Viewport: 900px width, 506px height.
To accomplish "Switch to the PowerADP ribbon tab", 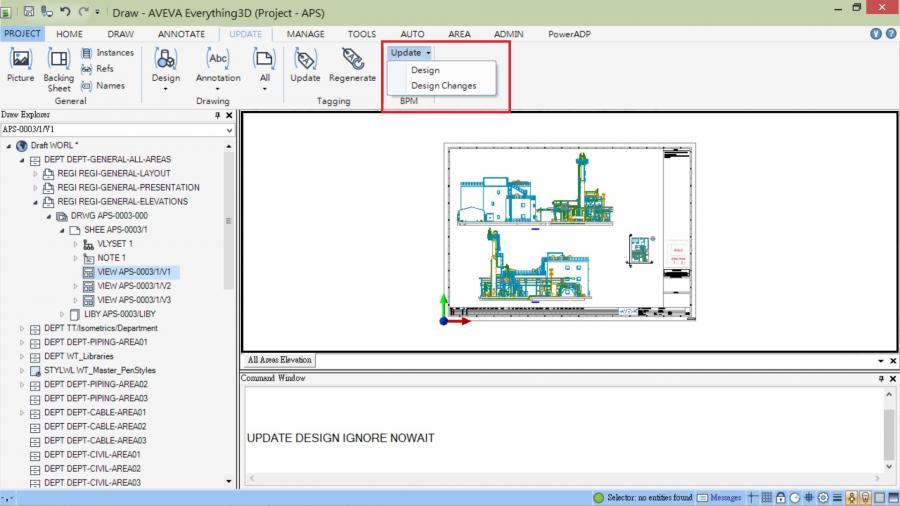I will pyautogui.click(x=569, y=34).
